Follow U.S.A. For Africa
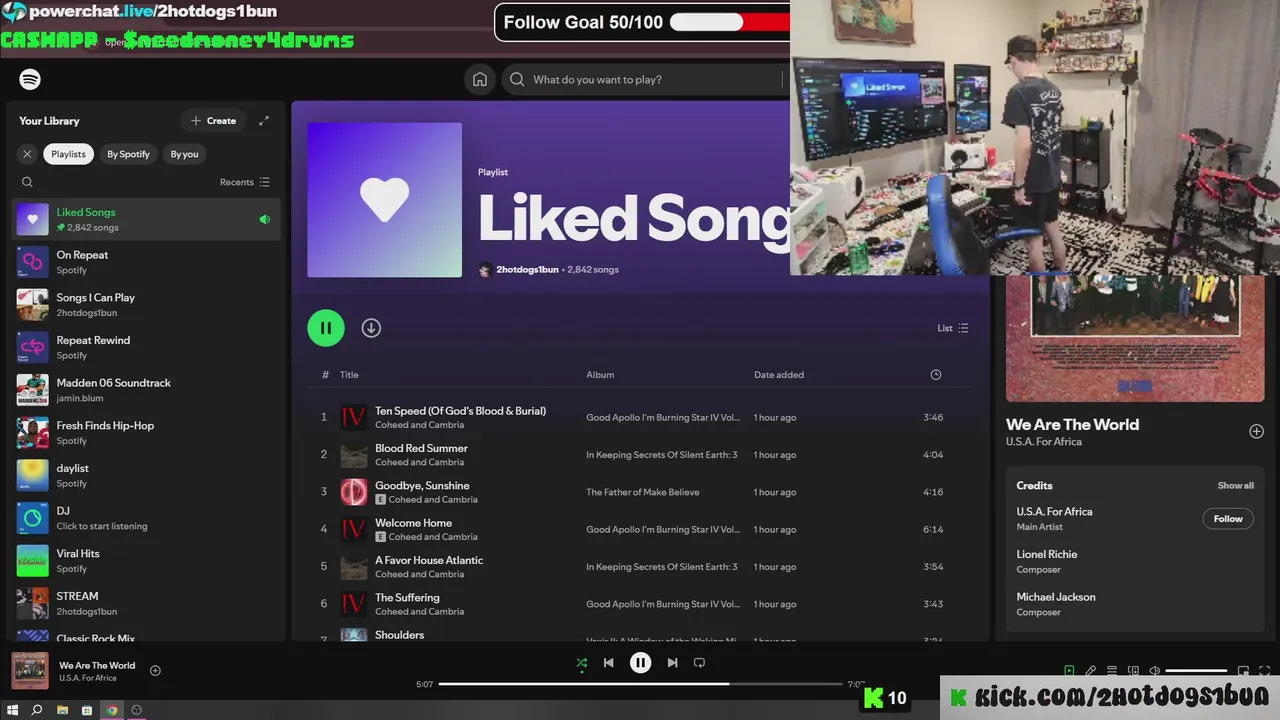This screenshot has width=1280, height=720. click(x=1228, y=519)
